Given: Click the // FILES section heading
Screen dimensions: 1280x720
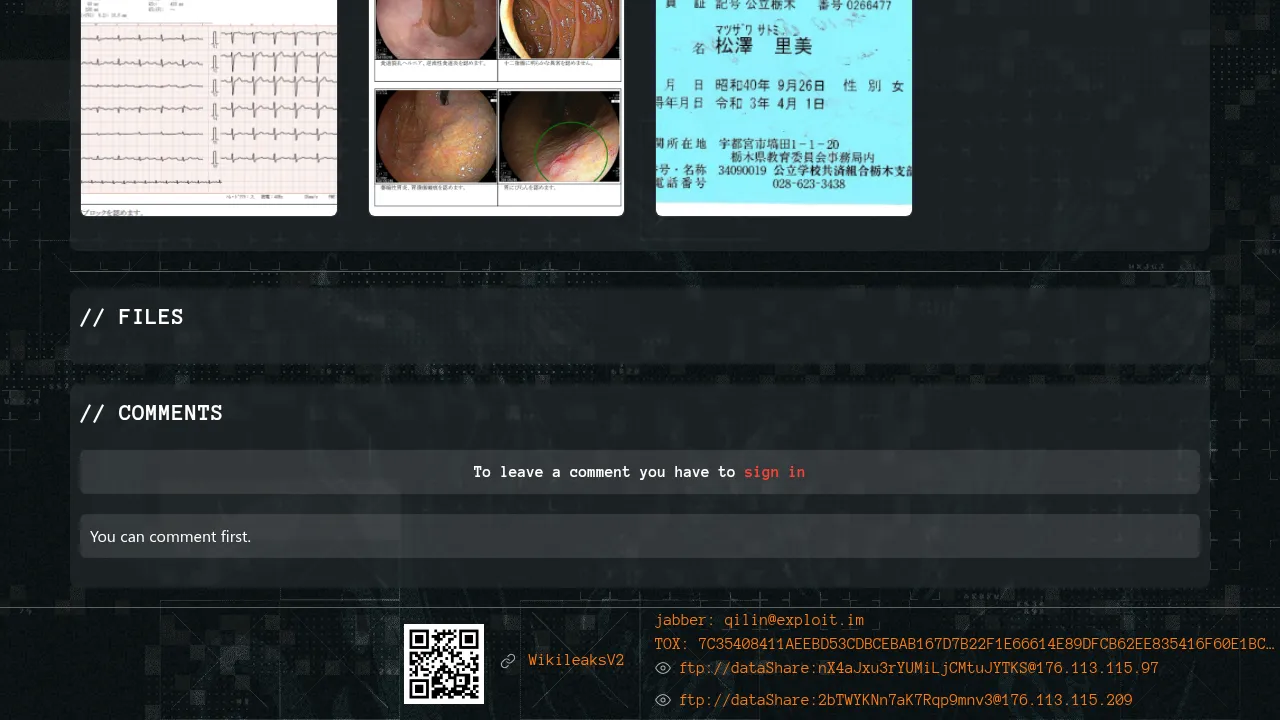Looking at the screenshot, I should point(132,317).
